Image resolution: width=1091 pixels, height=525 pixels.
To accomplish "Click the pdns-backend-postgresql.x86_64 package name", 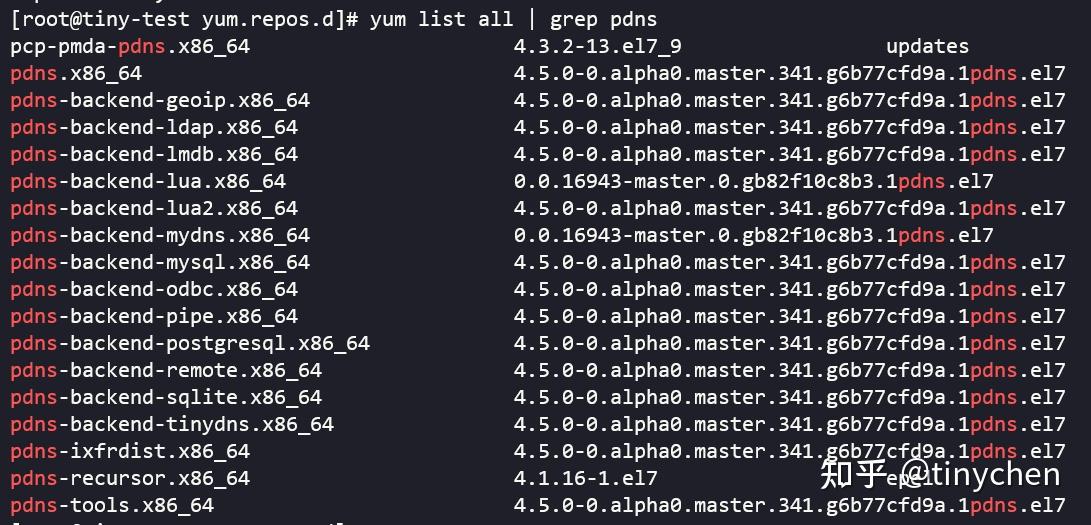I will 190,344.
